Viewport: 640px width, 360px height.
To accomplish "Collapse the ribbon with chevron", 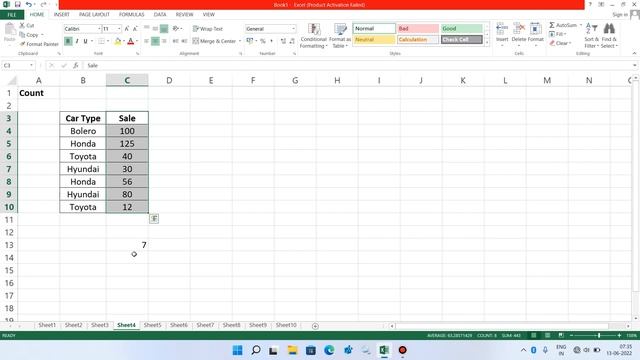I will pos(634,53).
